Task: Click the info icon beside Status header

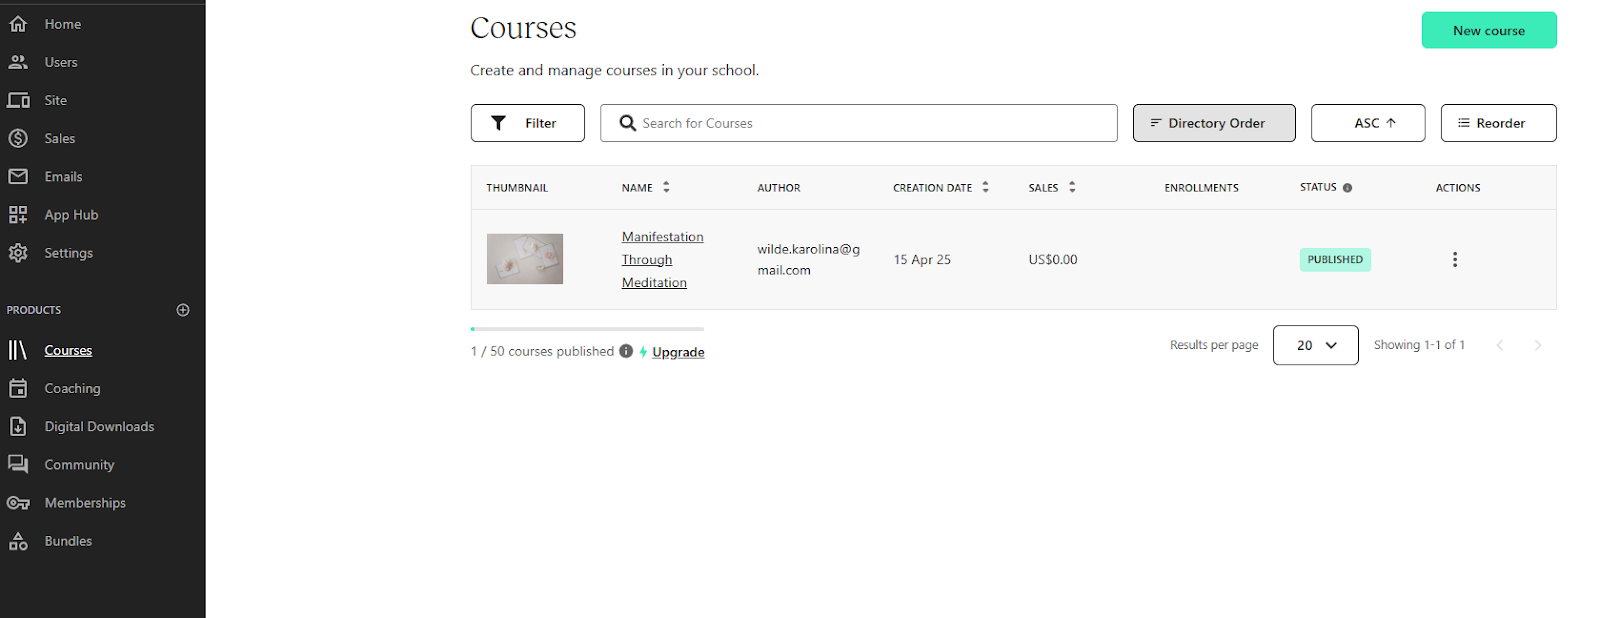Action: 1347,188
